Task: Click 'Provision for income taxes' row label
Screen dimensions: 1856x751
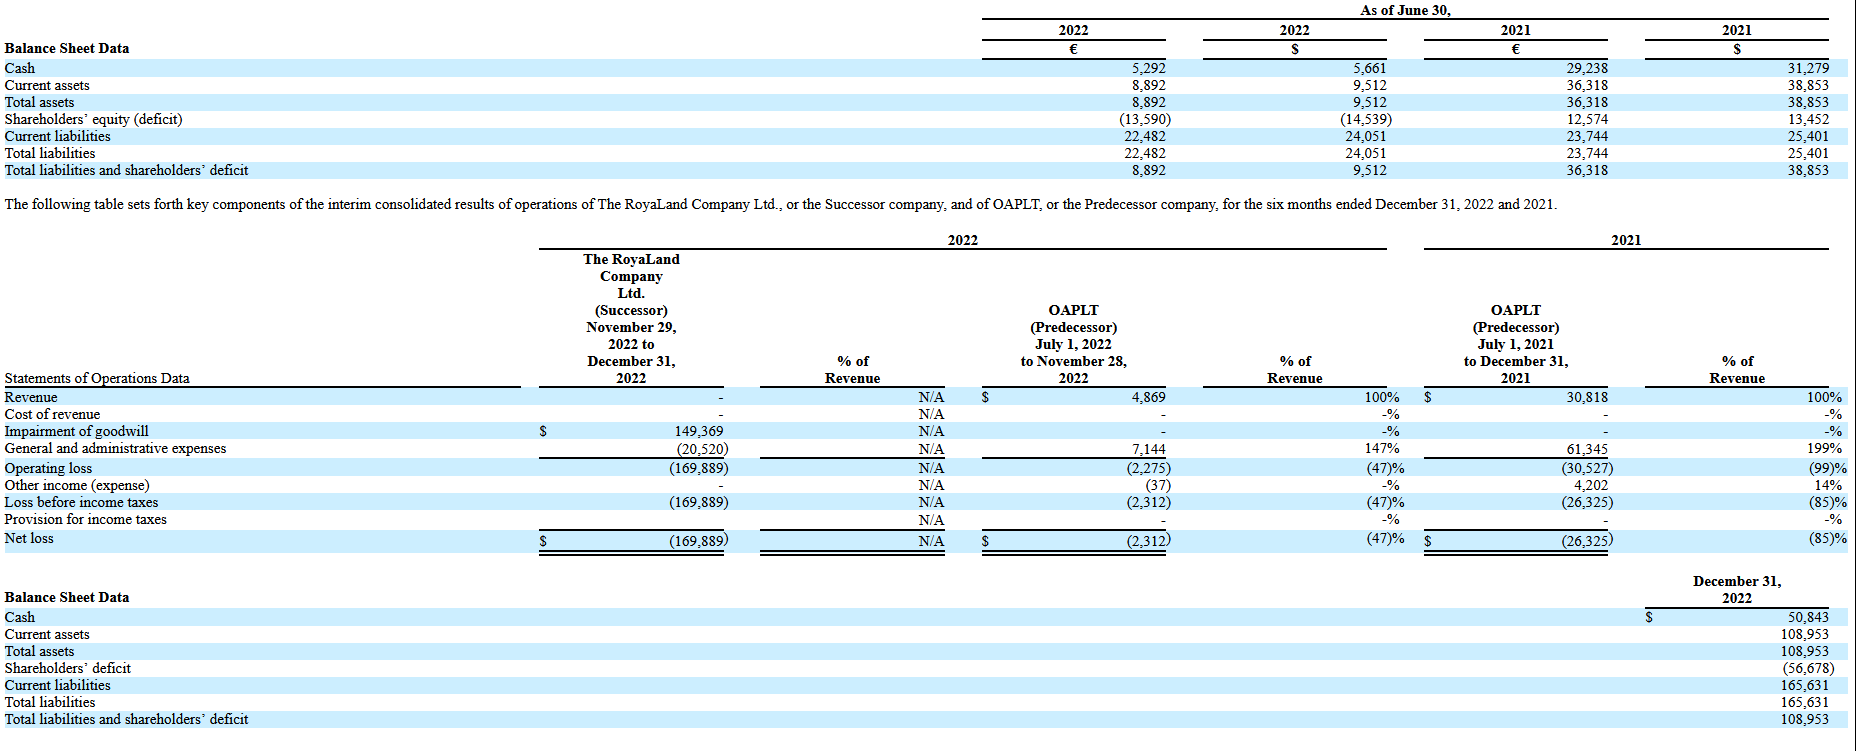Action: (x=85, y=519)
